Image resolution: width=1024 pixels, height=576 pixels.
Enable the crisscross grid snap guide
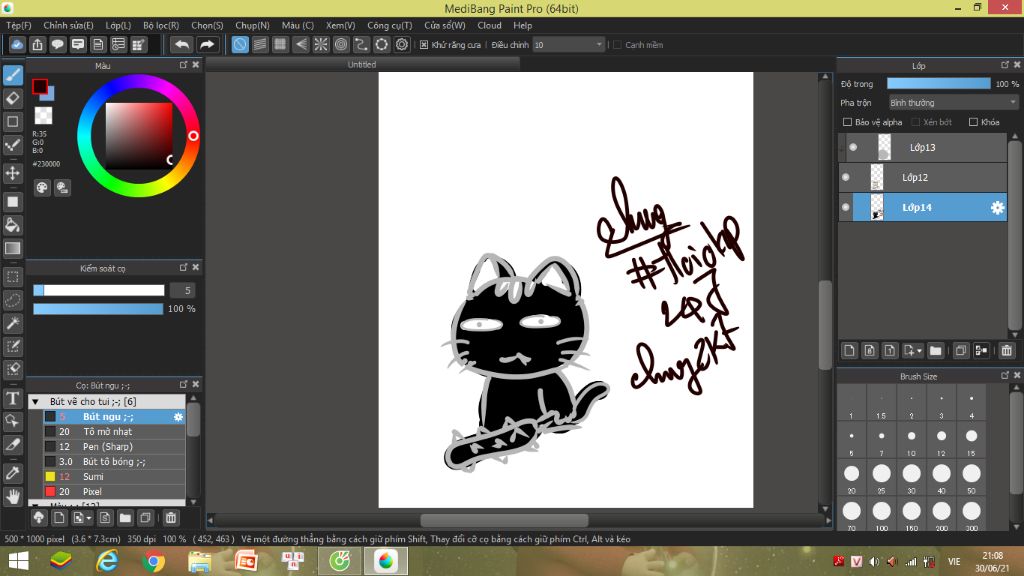(x=280, y=44)
